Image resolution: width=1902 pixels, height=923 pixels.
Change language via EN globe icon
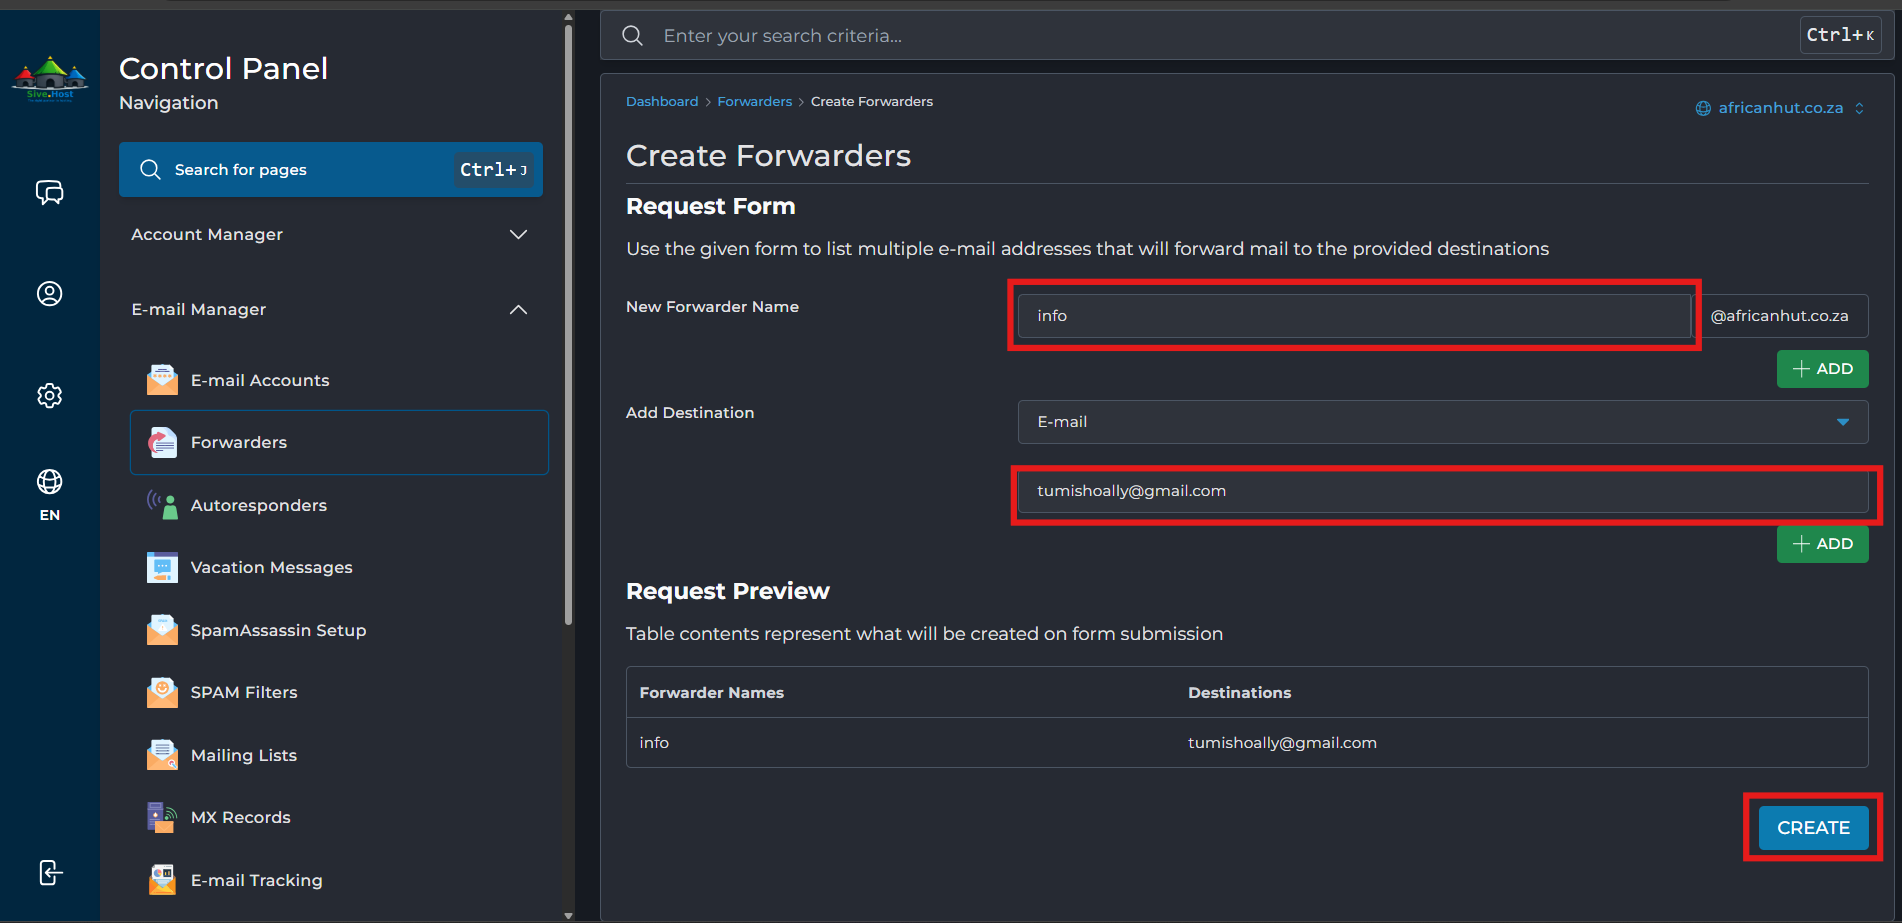49,494
